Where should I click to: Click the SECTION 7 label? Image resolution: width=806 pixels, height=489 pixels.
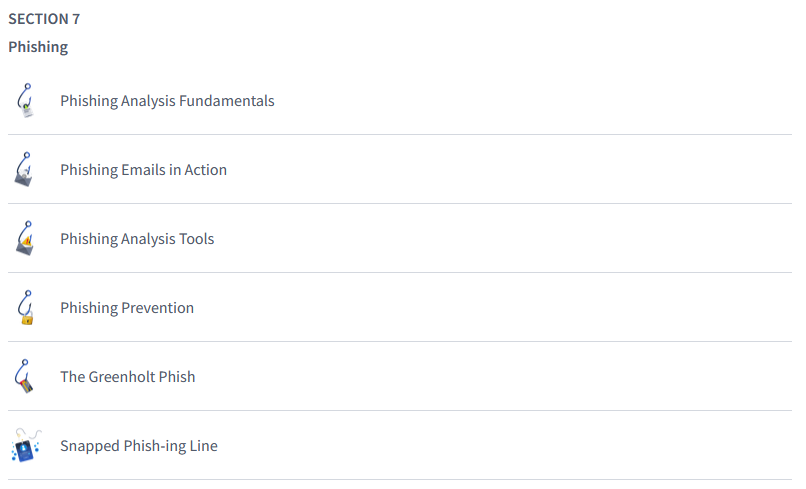tap(44, 19)
